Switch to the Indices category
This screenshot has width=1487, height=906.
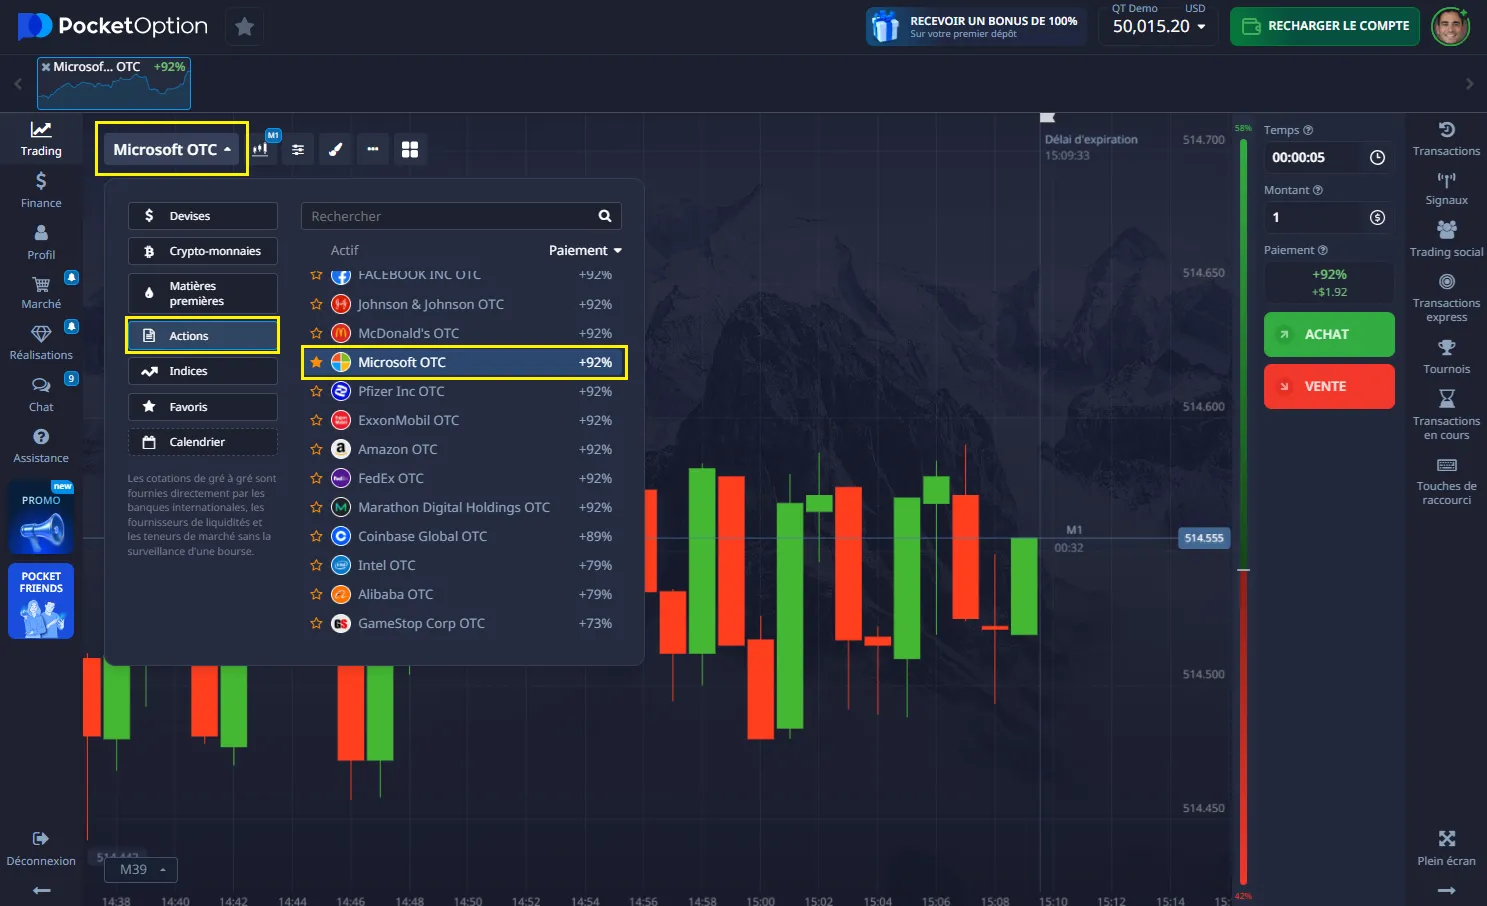pos(203,371)
